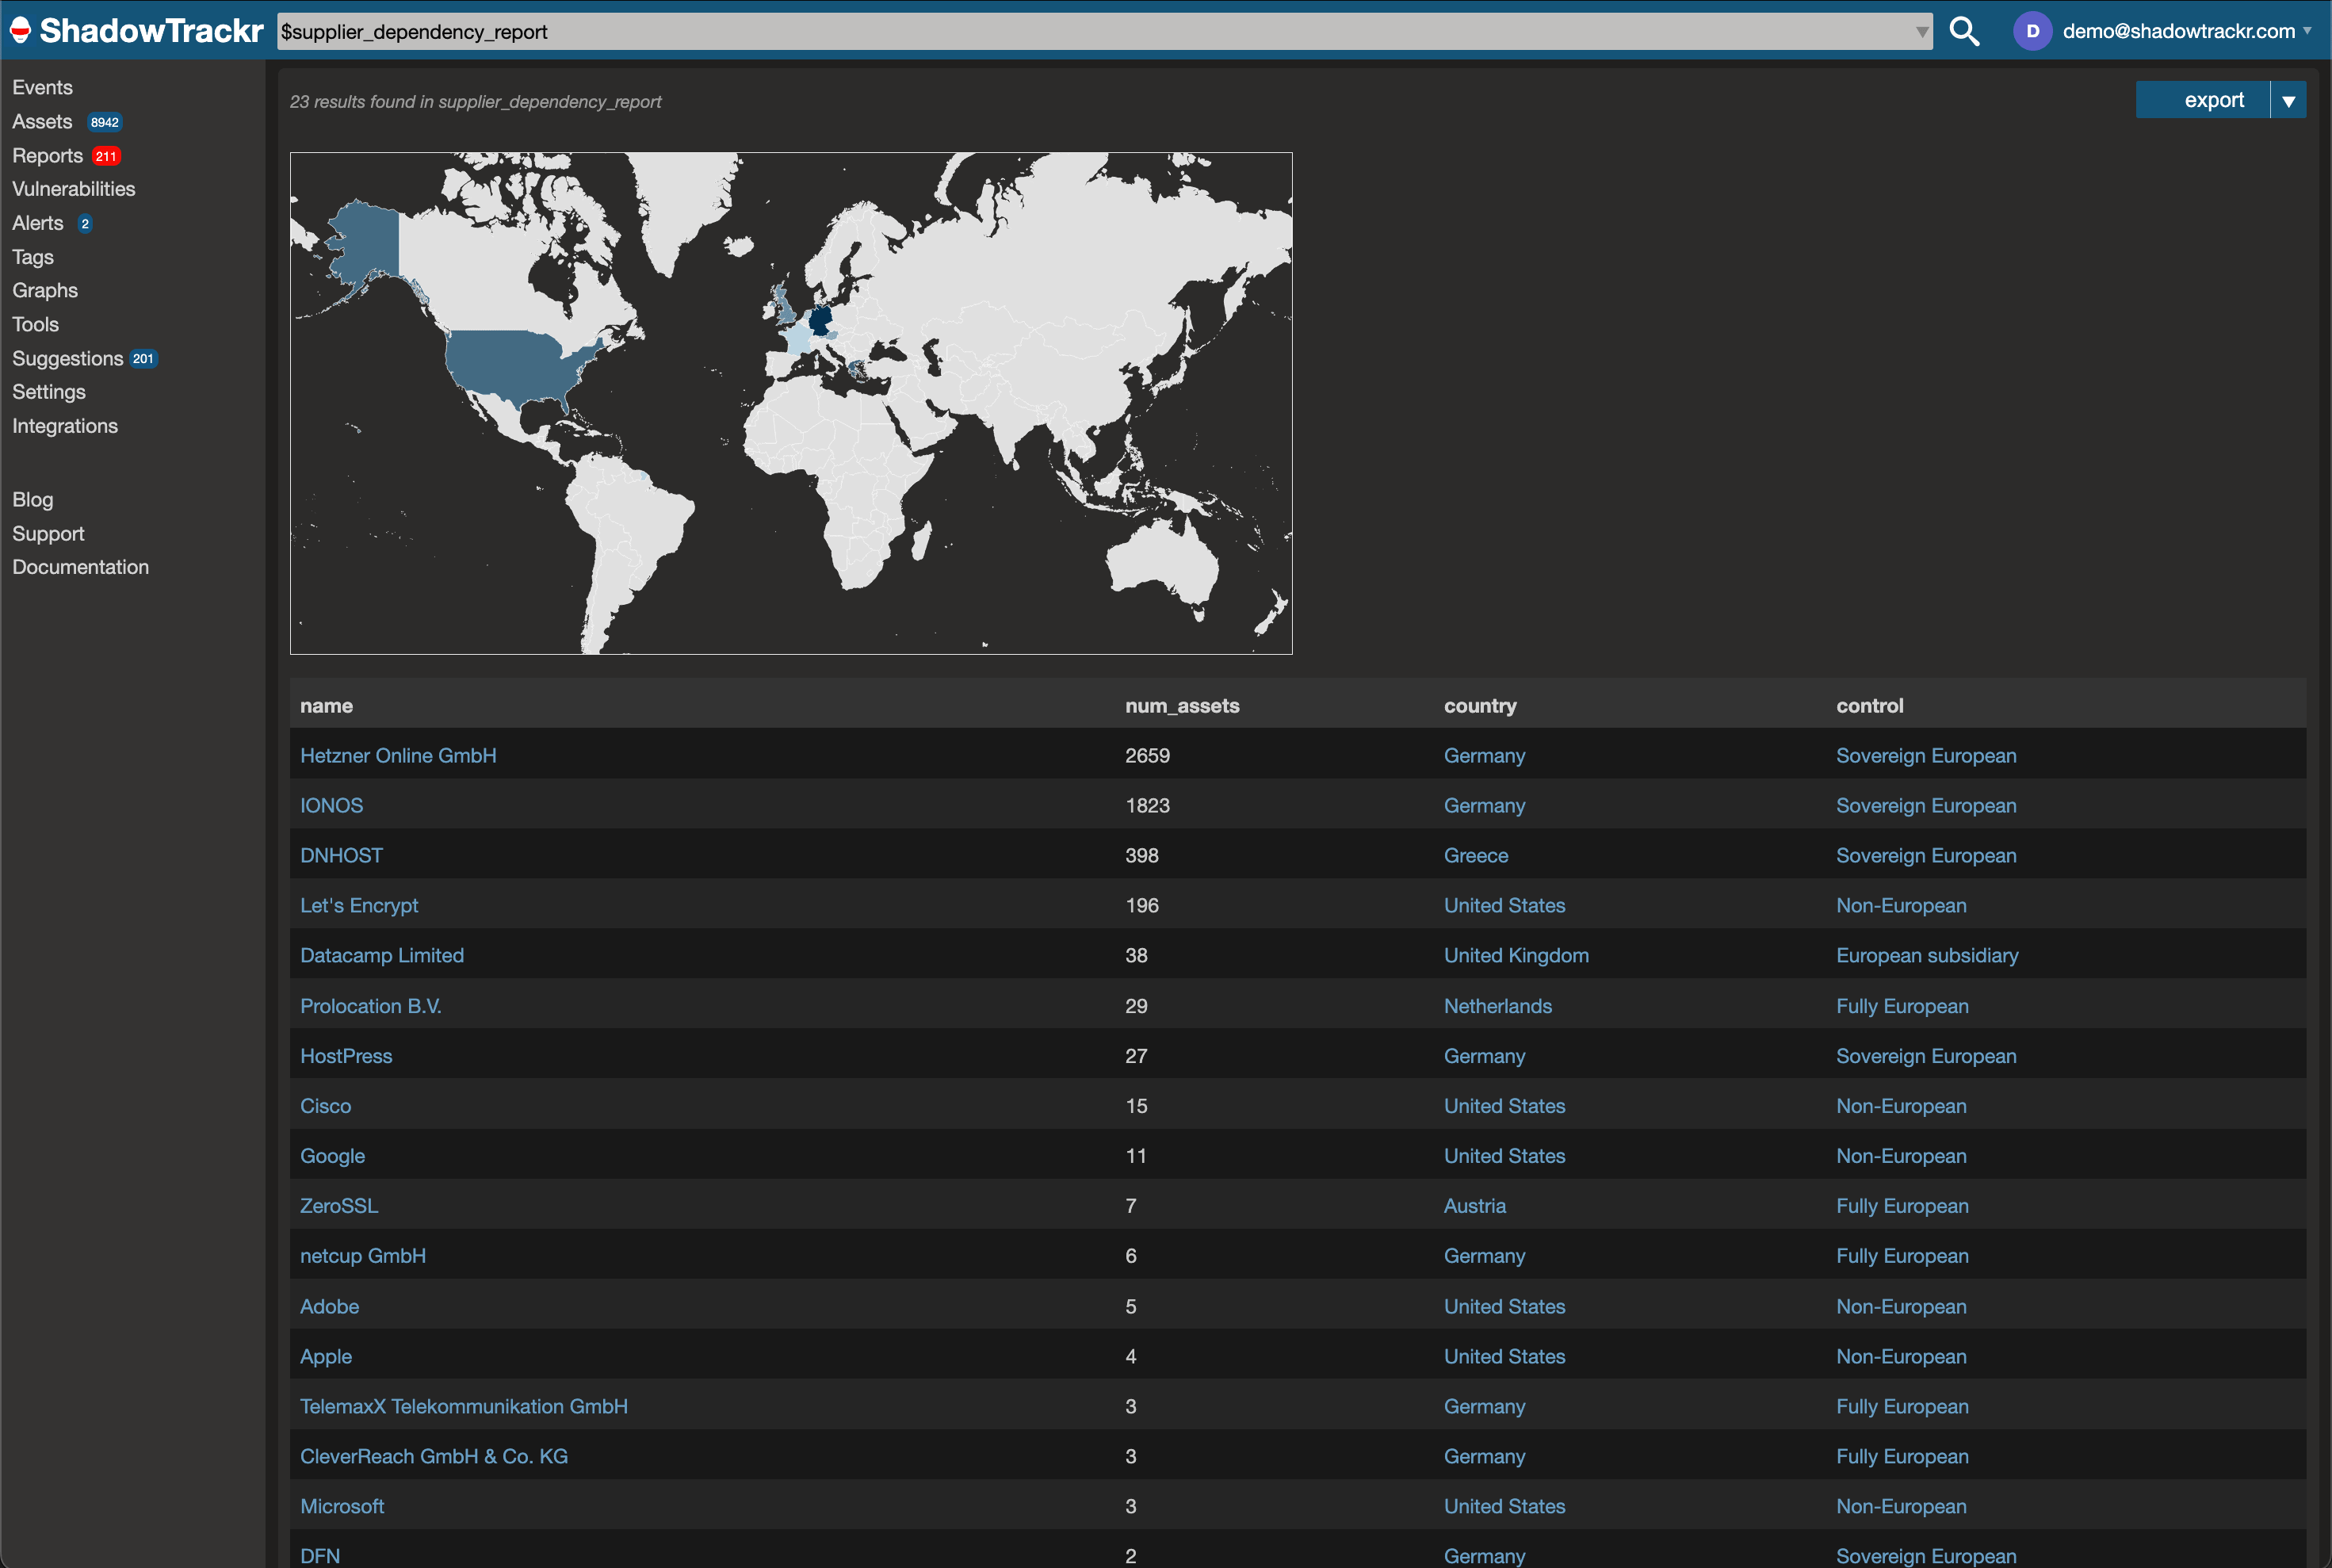Open Settings from the sidebar
Viewport: 2332px width, 1568px height.
point(49,392)
